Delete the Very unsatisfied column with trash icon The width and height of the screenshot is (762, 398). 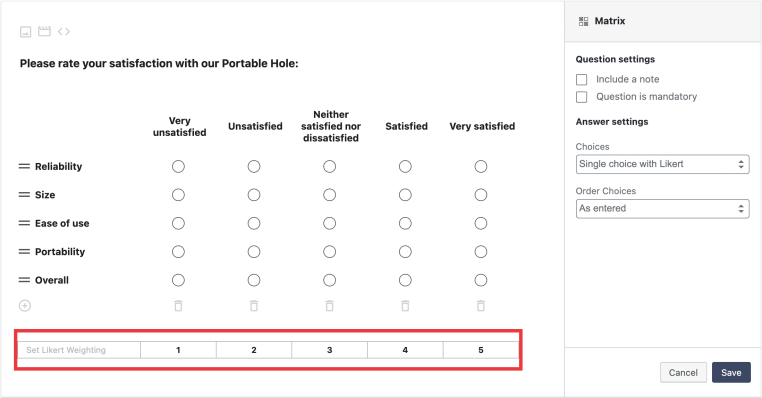[178, 306]
